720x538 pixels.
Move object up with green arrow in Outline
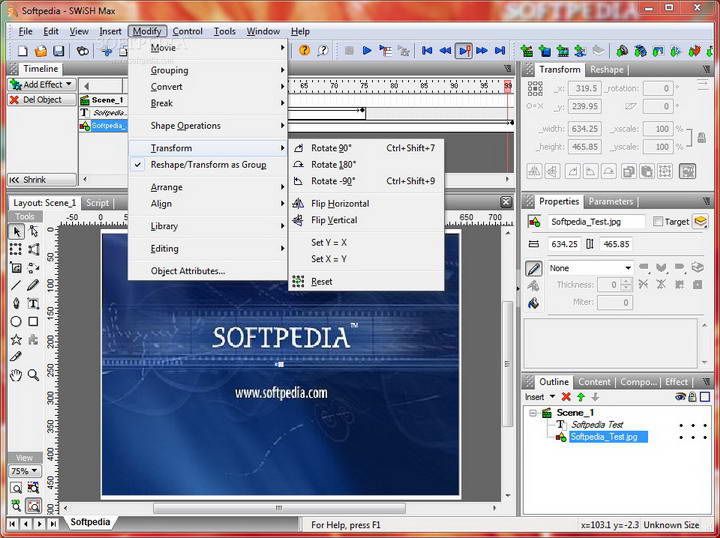click(581, 397)
